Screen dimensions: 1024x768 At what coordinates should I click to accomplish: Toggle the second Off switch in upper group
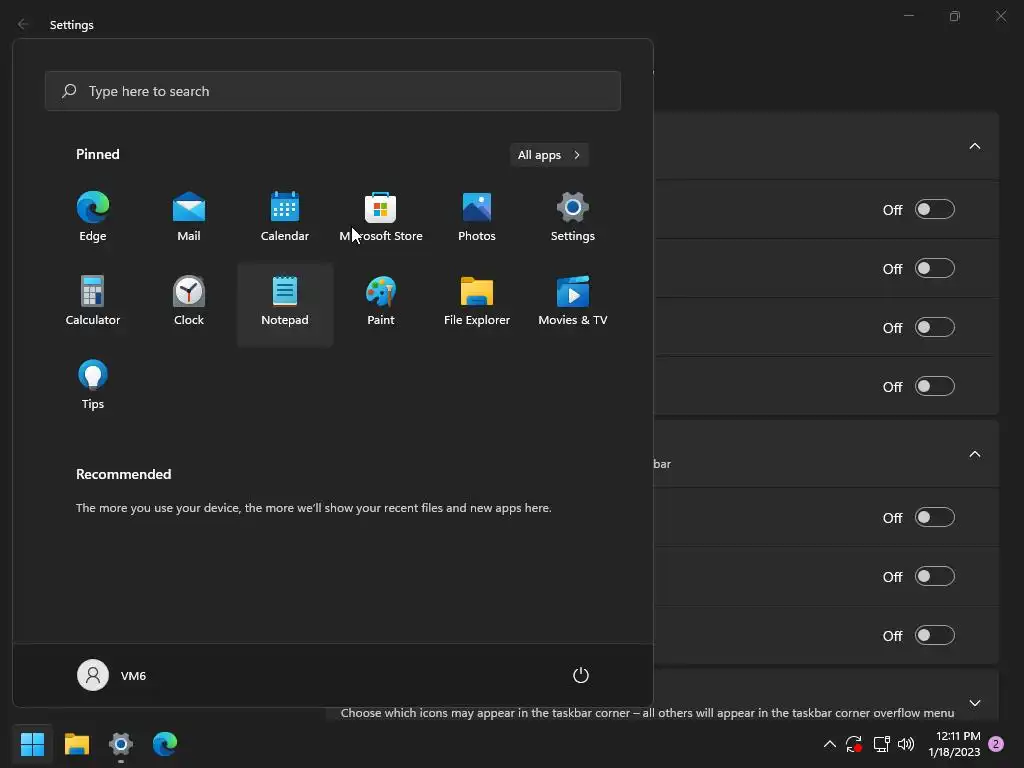click(935, 268)
